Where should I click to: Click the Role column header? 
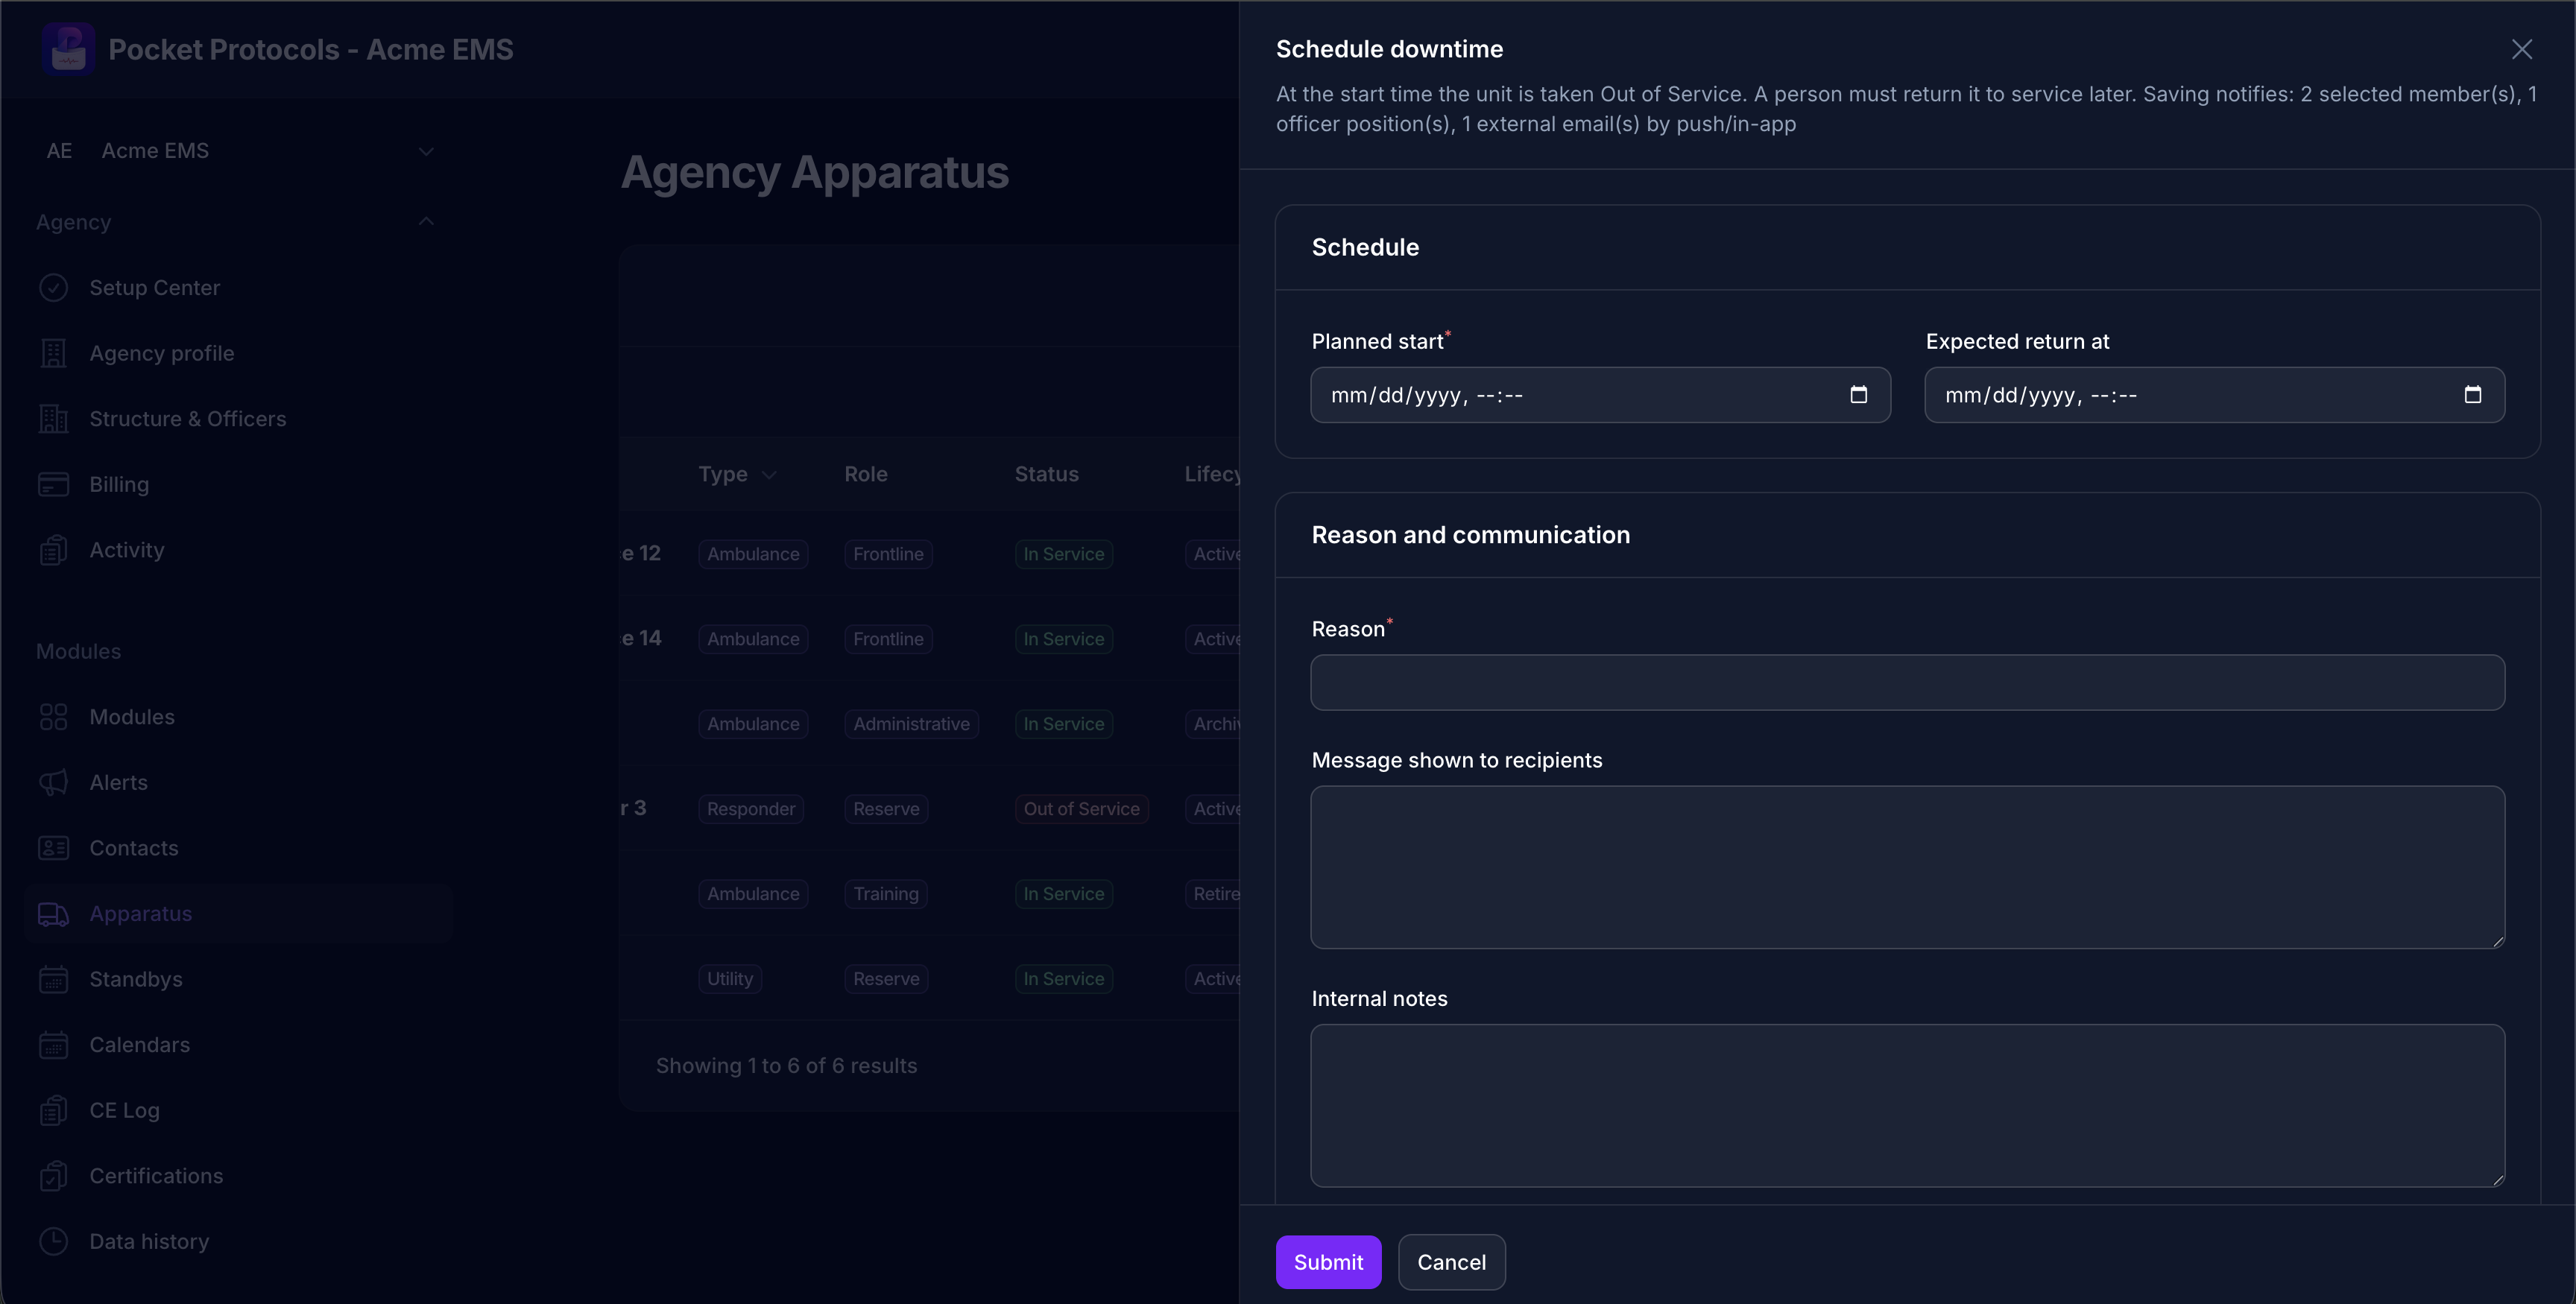pyautogui.click(x=866, y=474)
